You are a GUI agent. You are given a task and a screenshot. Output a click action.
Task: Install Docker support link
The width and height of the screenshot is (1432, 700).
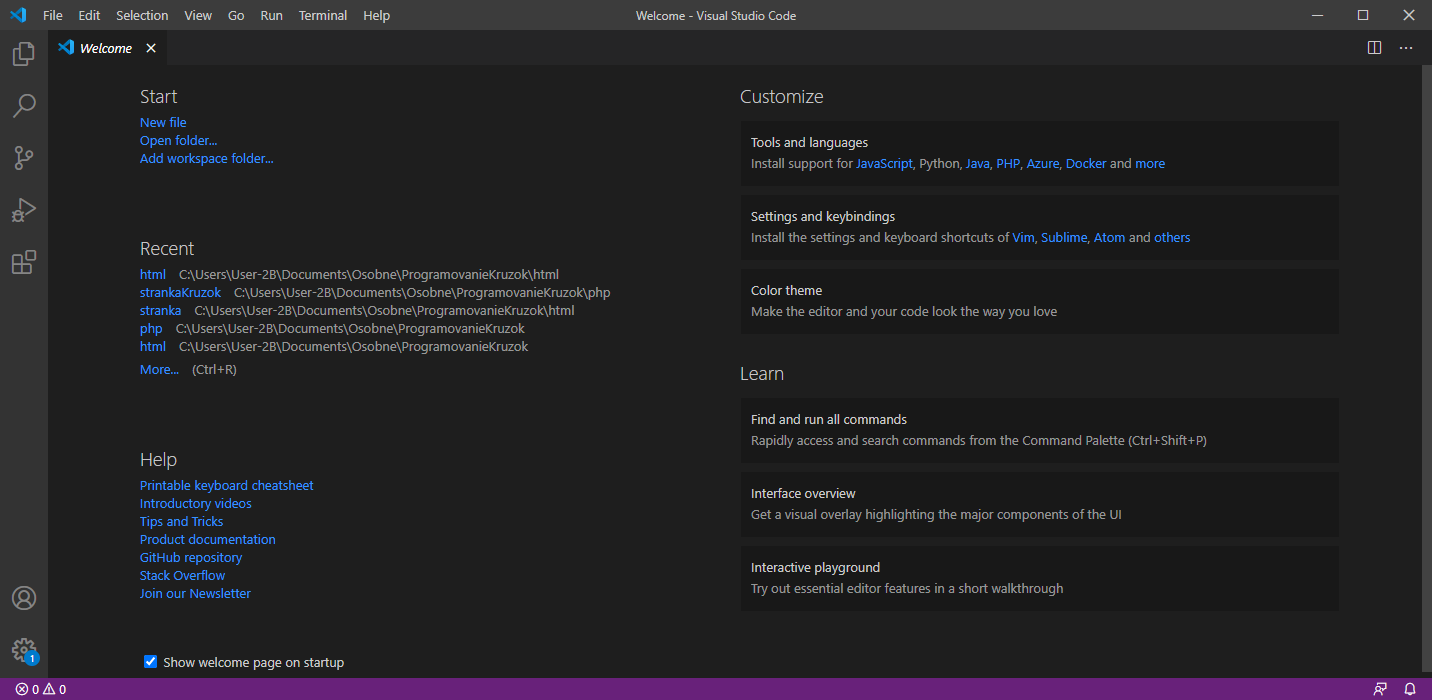click(x=1086, y=164)
